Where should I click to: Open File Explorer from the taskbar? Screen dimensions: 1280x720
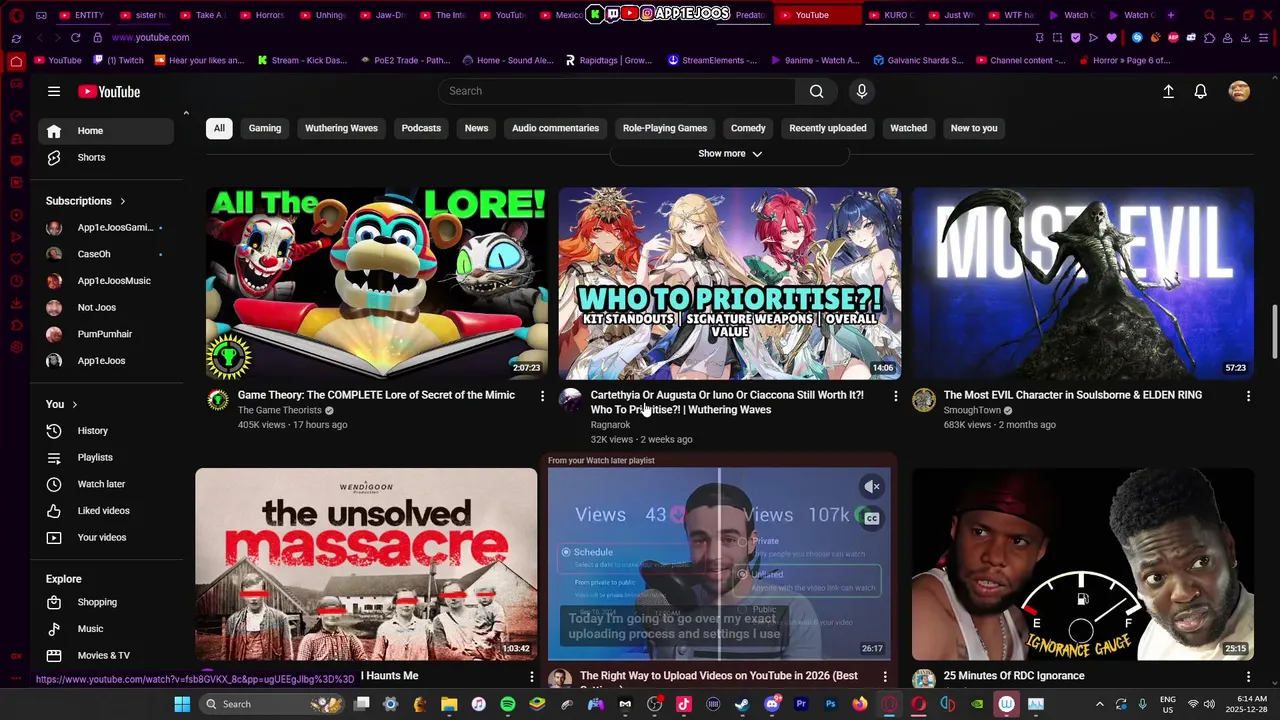[449, 704]
